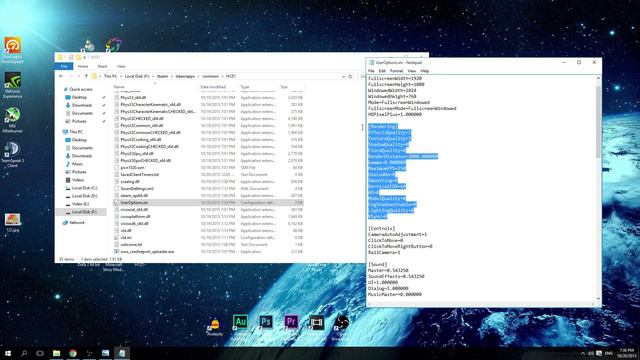Show hidden system tray icons
The width and height of the screenshot is (640, 360).
(x=582, y=353)
